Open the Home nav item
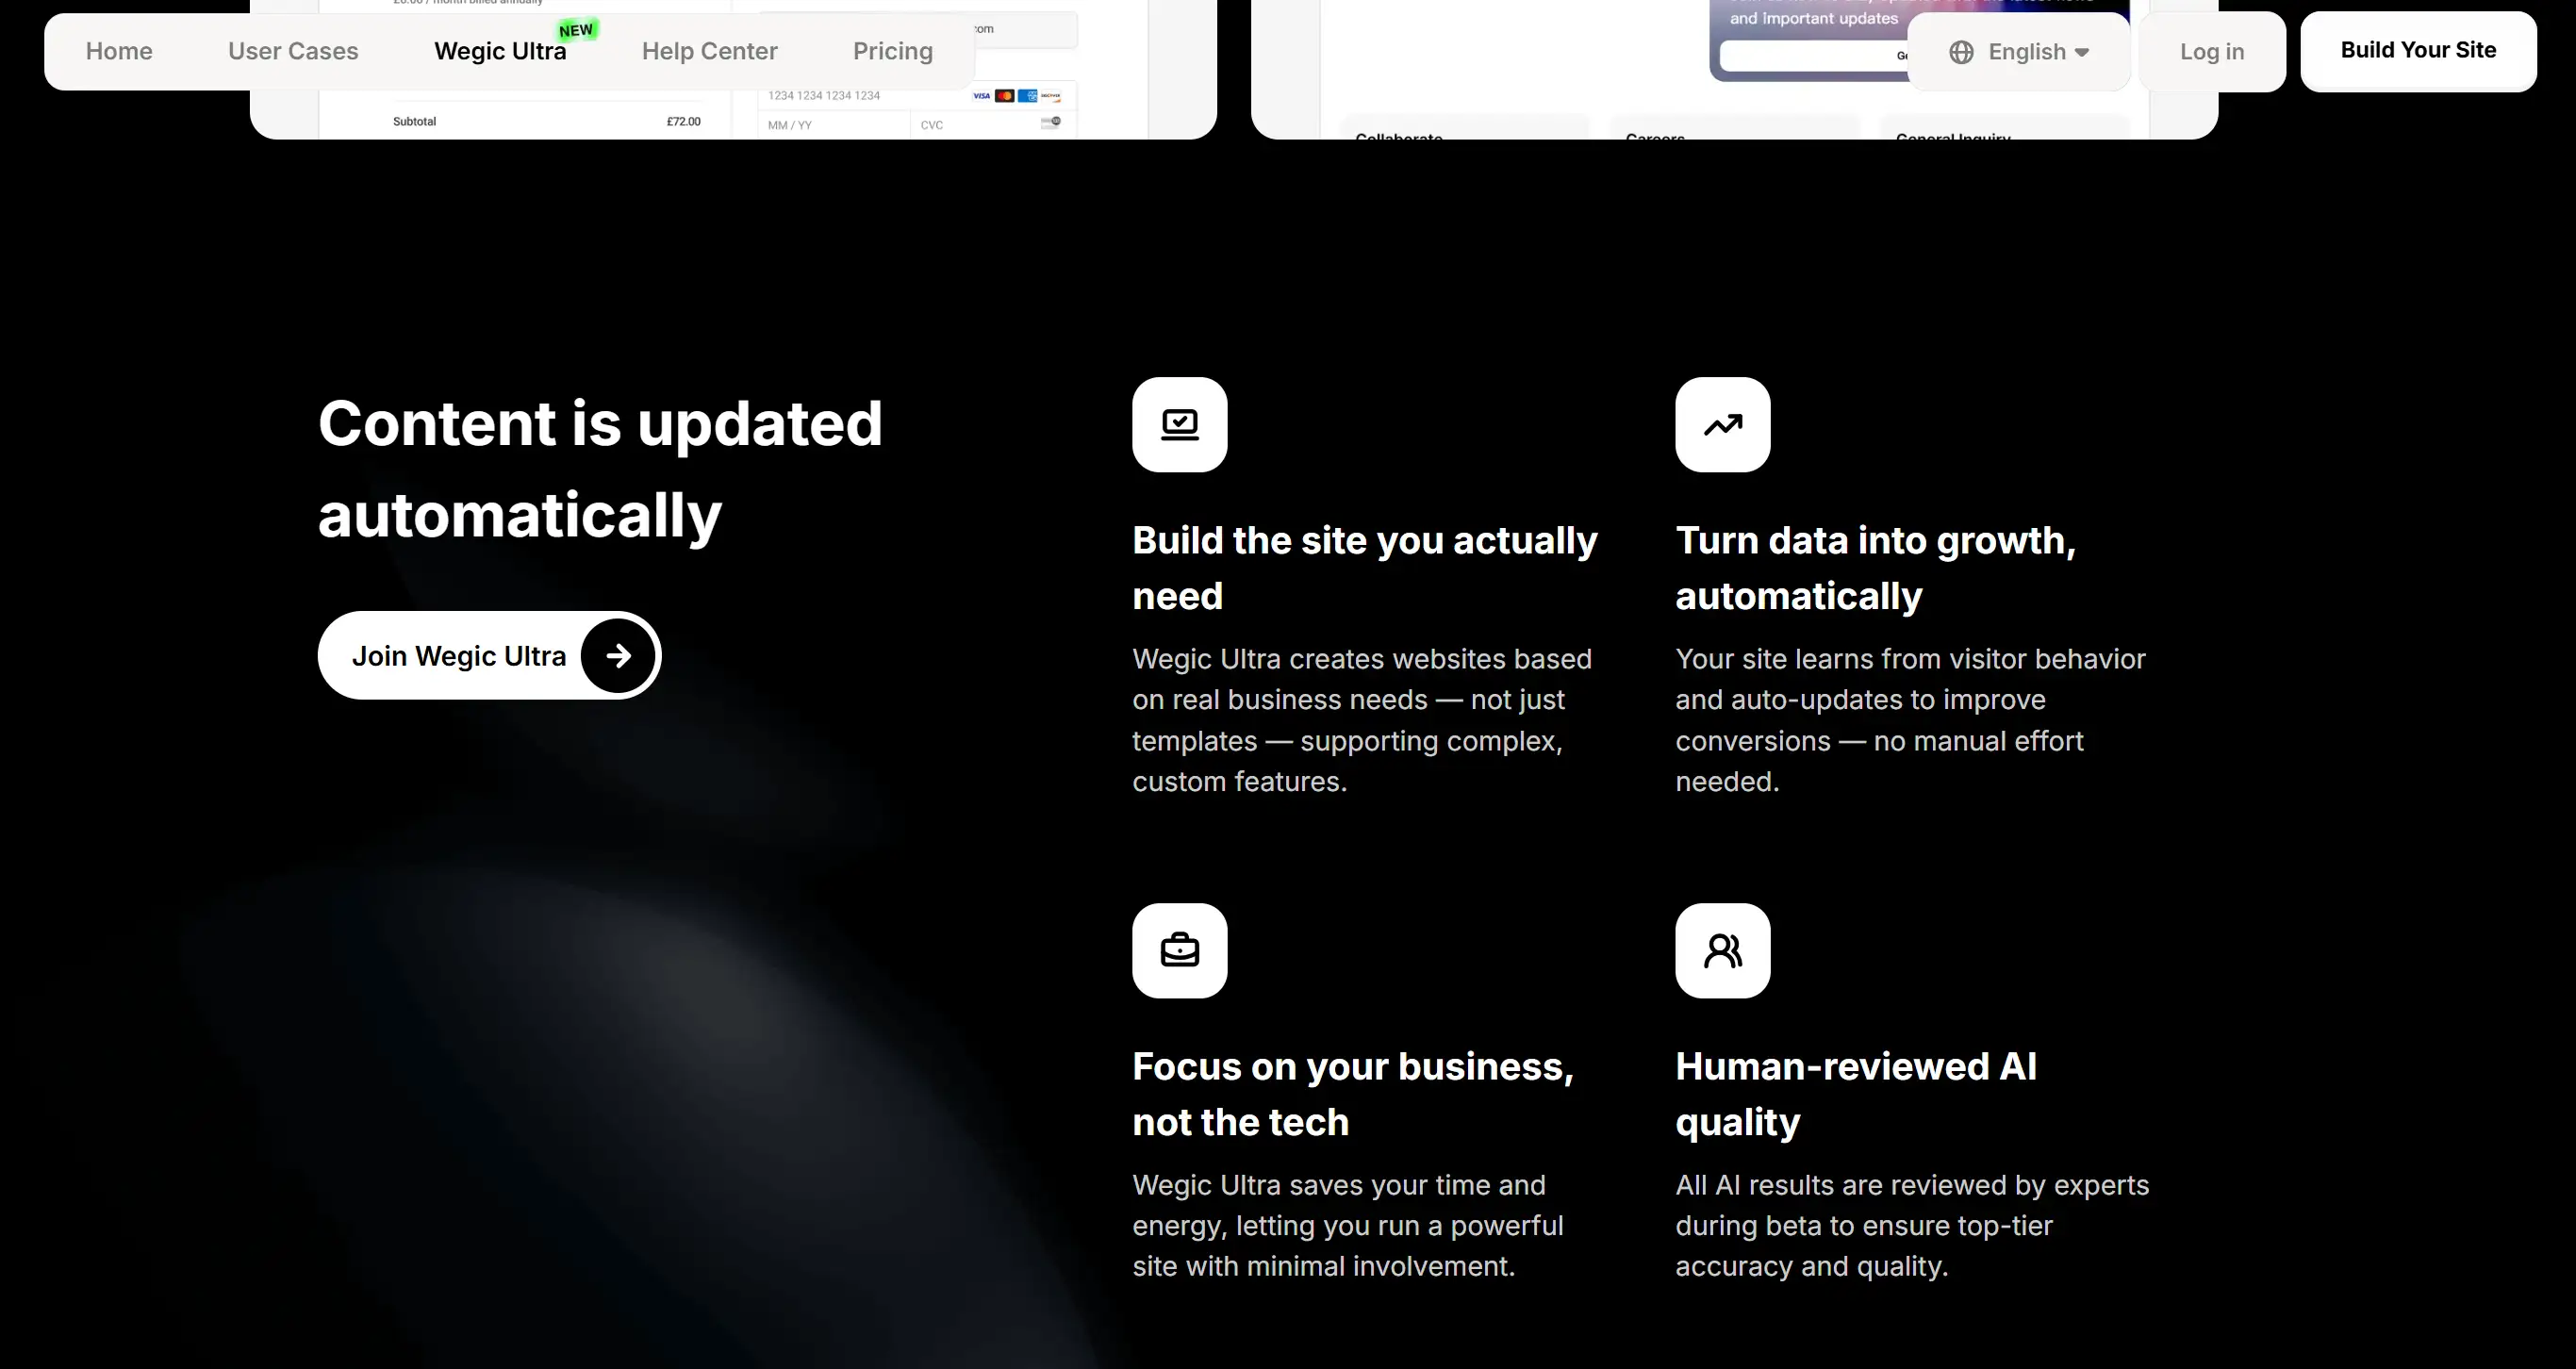This screenshot has width=2576, height=1369. click(119, 51)
